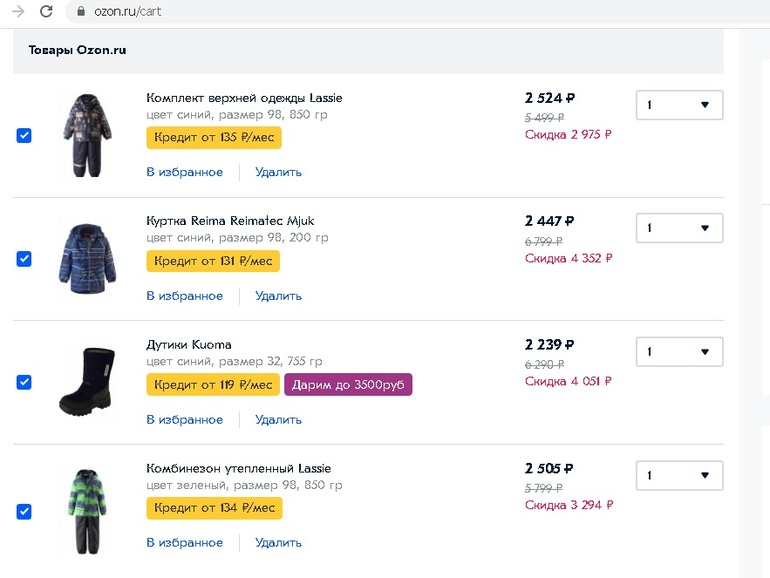Screen dimensions: 770x578
Task: Expand quantity selector for Reima jacket
Action: [x=679, y=228]
